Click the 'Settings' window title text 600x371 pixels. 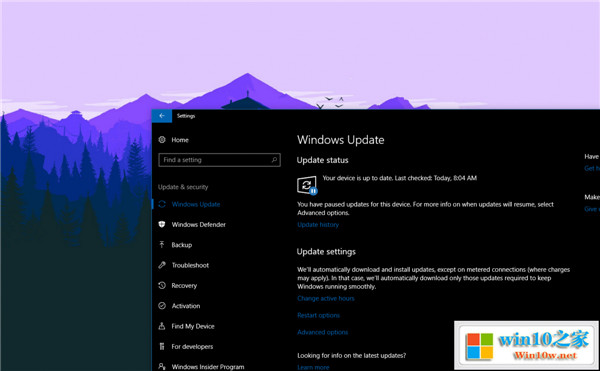pos(186,116)
